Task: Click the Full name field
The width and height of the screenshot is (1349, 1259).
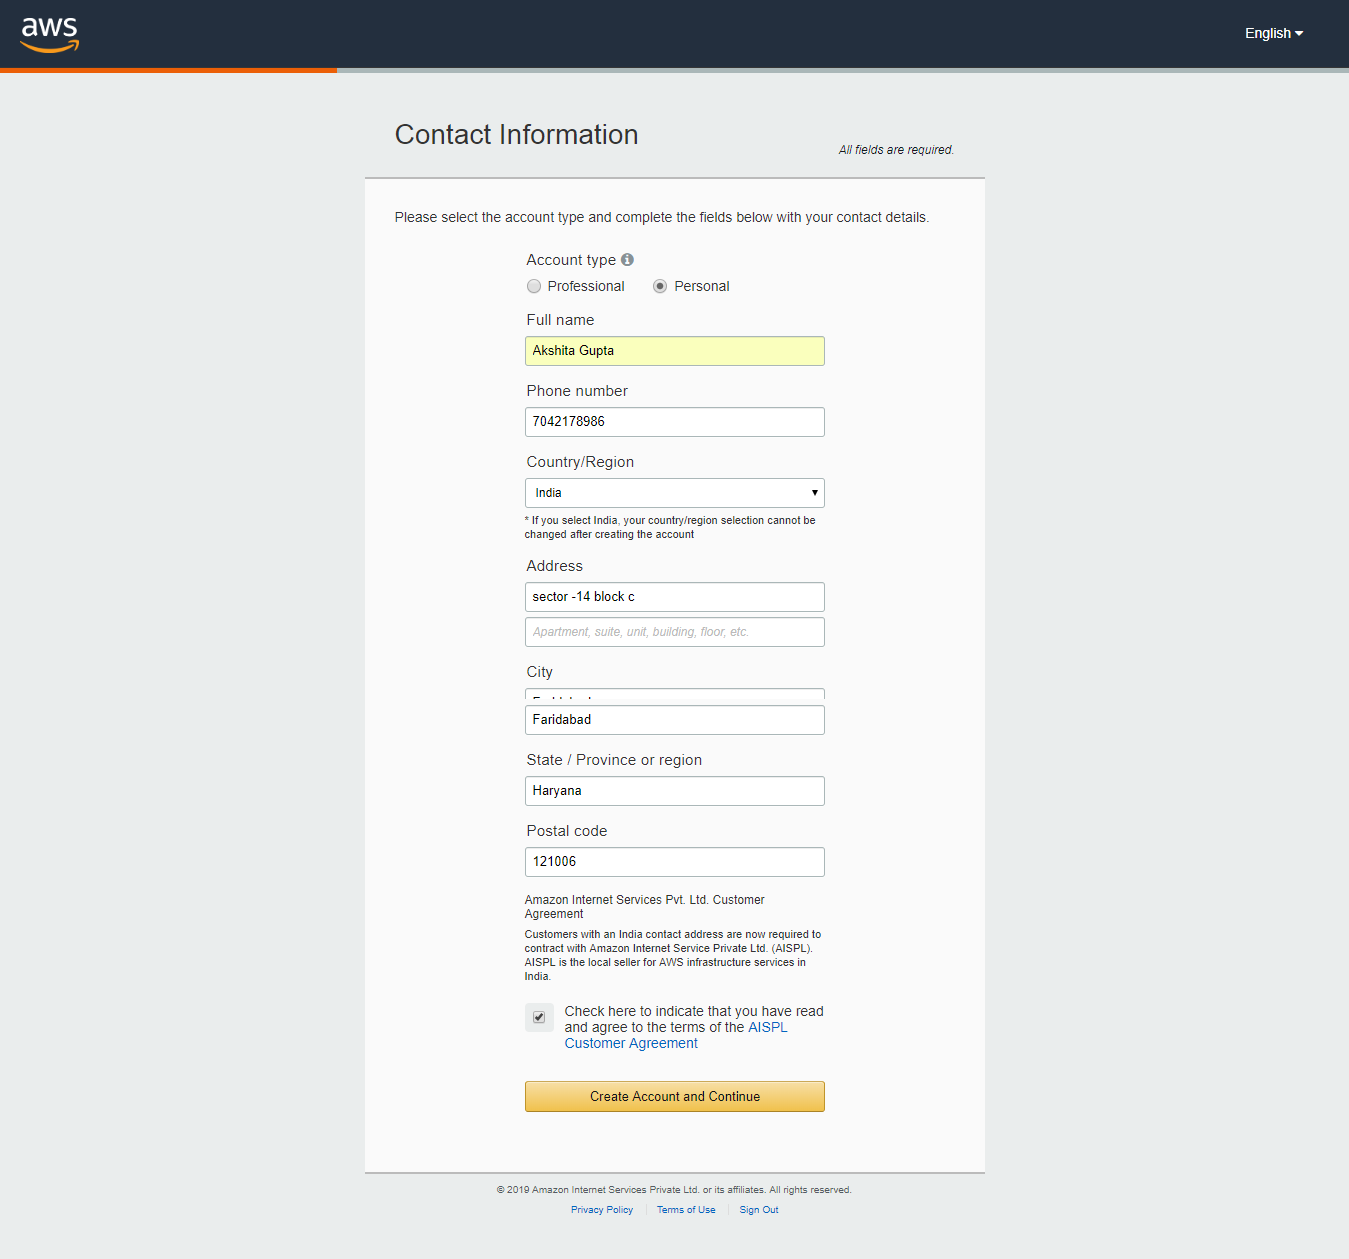Action: tap(675, 351)
